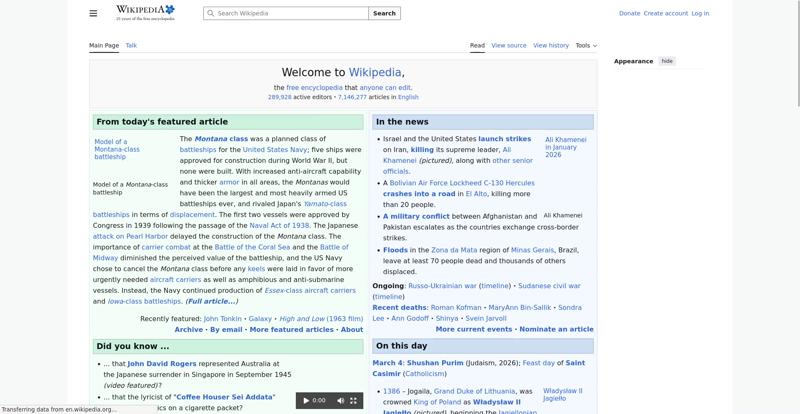Open the Ali Khamenei in January 2026 image

[565, 148]
